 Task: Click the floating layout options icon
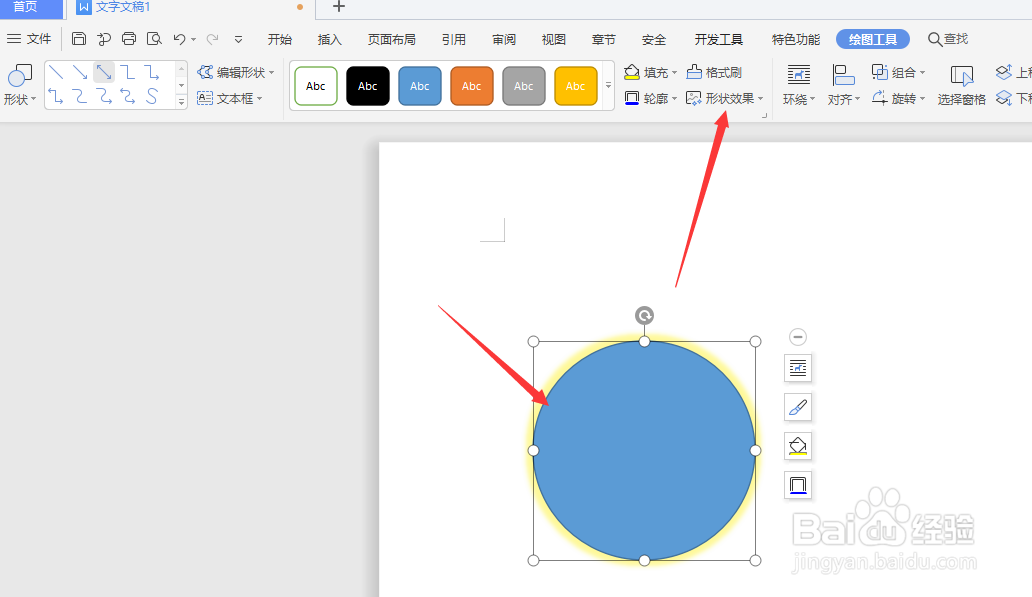tap(798, 368)
